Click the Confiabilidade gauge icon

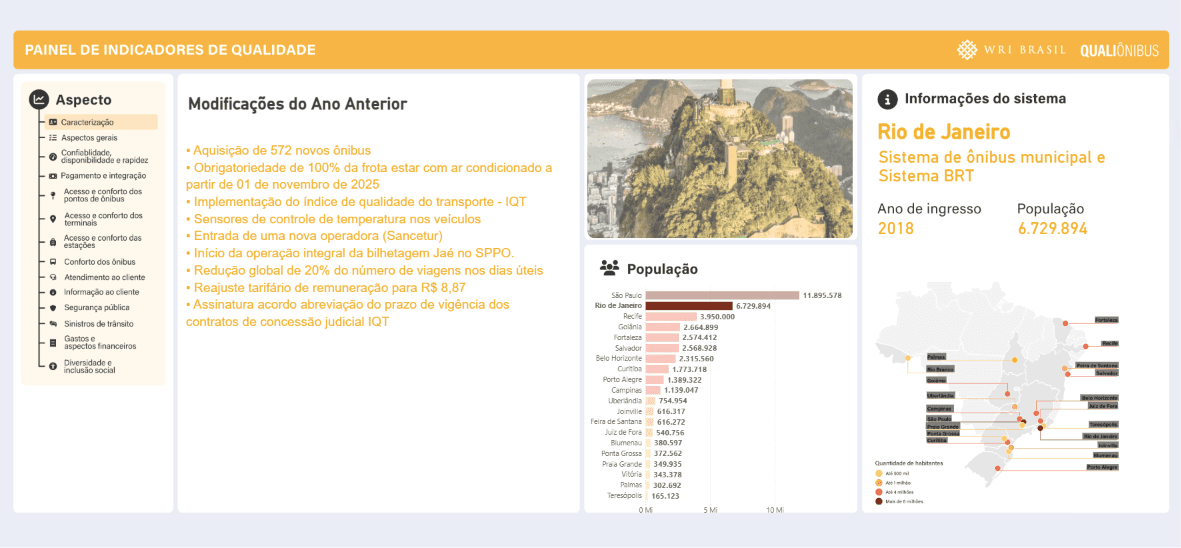pyautogui.click(x=53, y=157)
